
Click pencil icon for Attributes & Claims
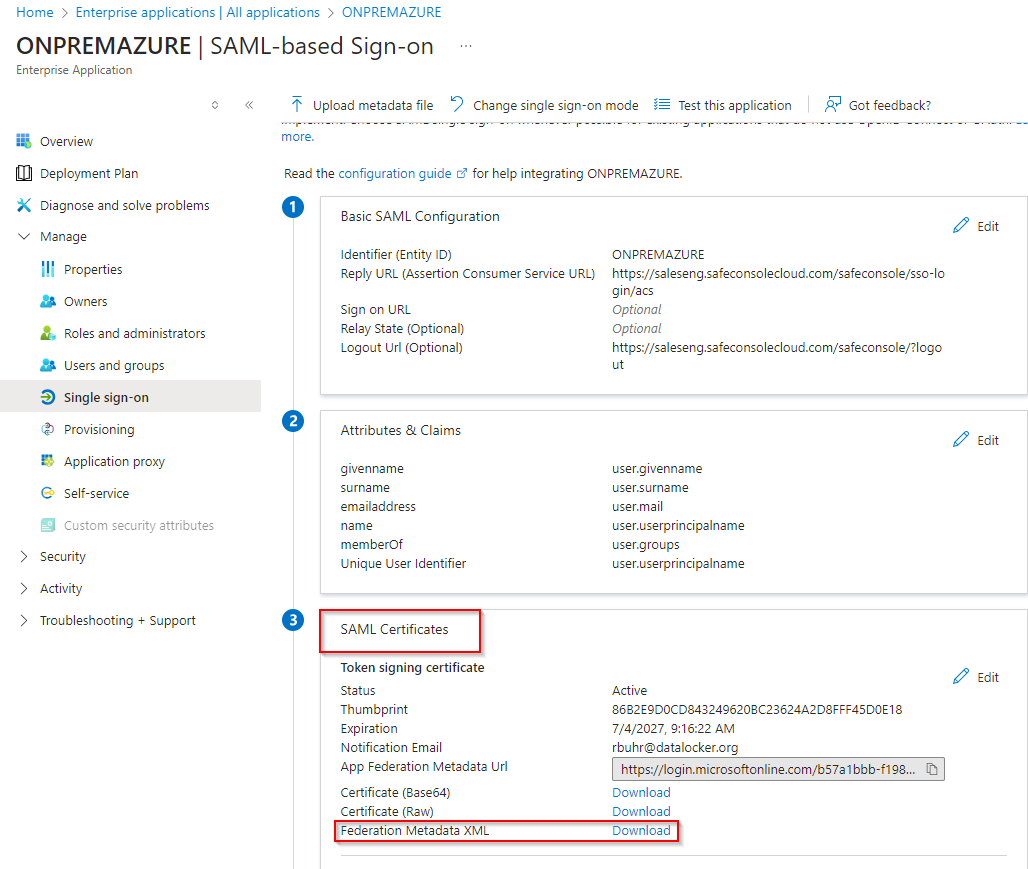(960, 439)
